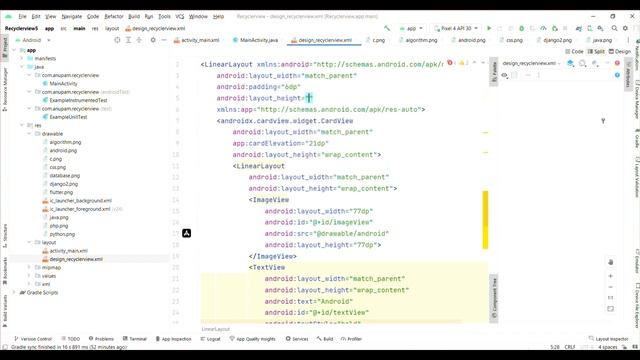The width and height of the screenshot is (640, 360).
Task: Switch editor to Design view mode
Action: (x=620, y=51)
